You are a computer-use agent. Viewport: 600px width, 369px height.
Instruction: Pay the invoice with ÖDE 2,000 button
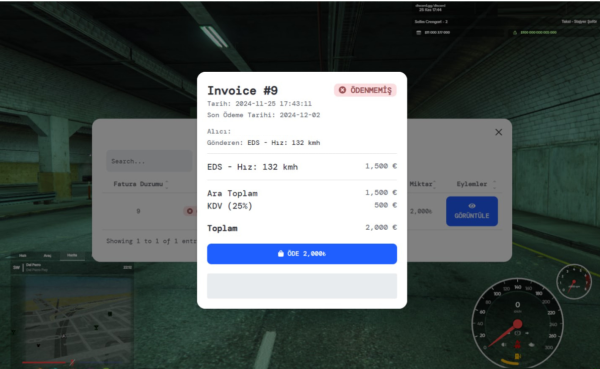(x=302, y=254)
